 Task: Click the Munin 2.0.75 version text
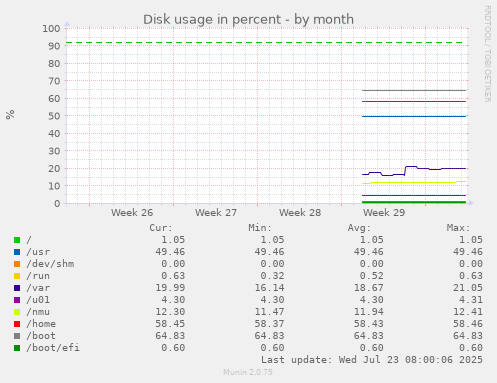(x=248, y=372)
